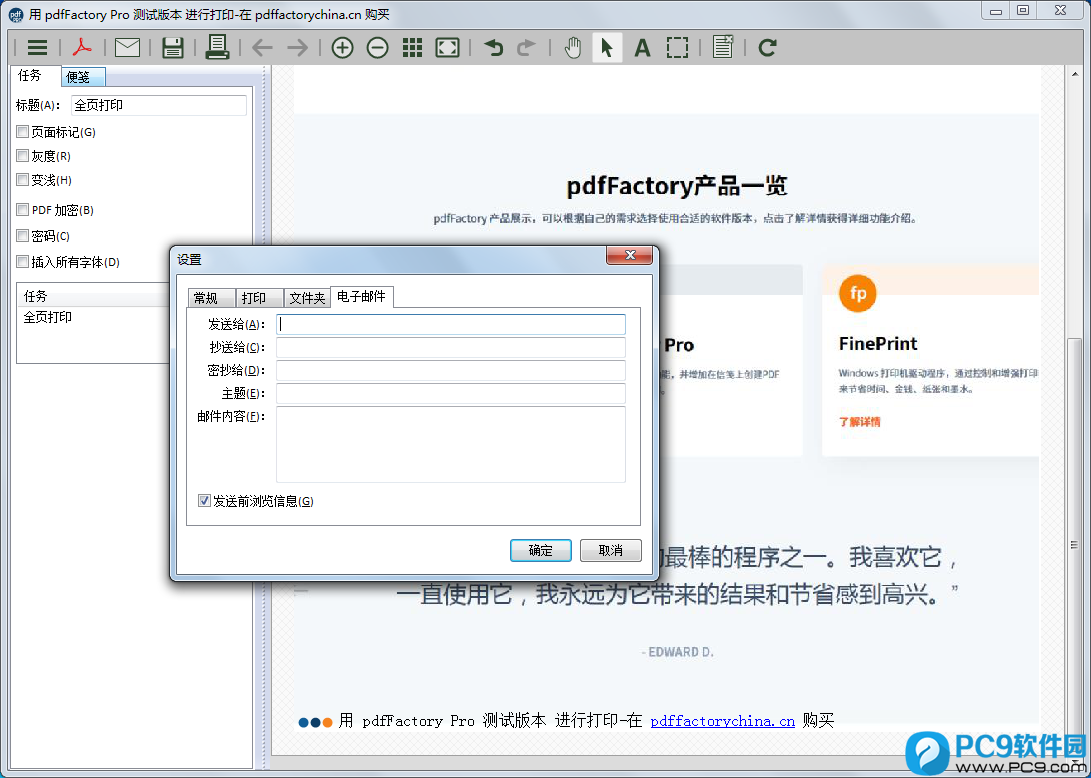
Task: Click the refresh circular arrow icon
Action: tap(767, 47)
